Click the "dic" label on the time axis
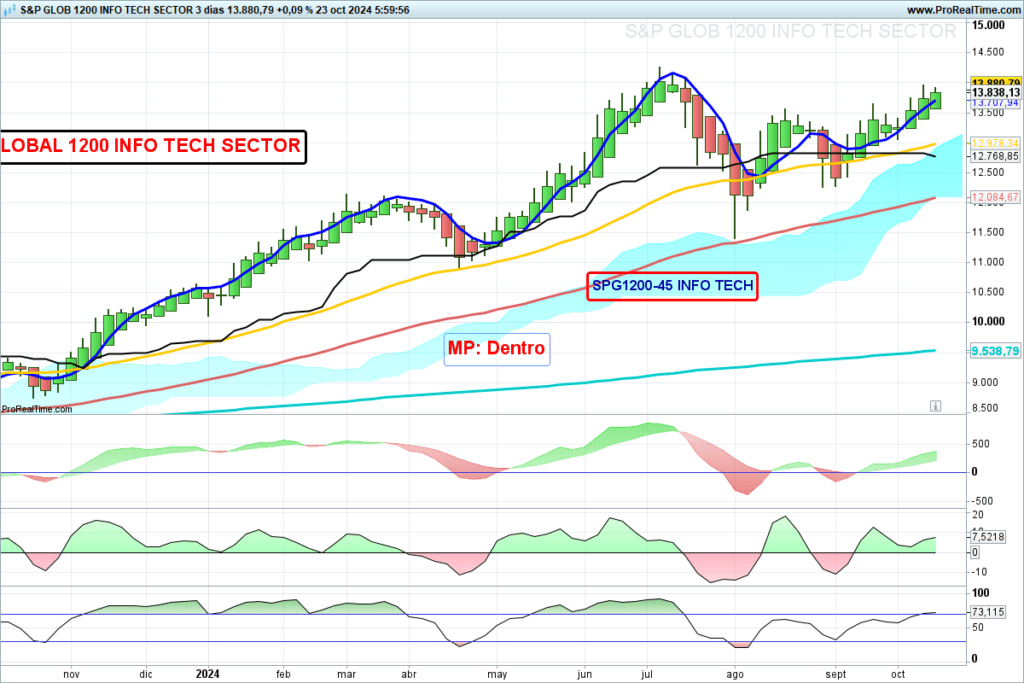 [x=146, y=674]
